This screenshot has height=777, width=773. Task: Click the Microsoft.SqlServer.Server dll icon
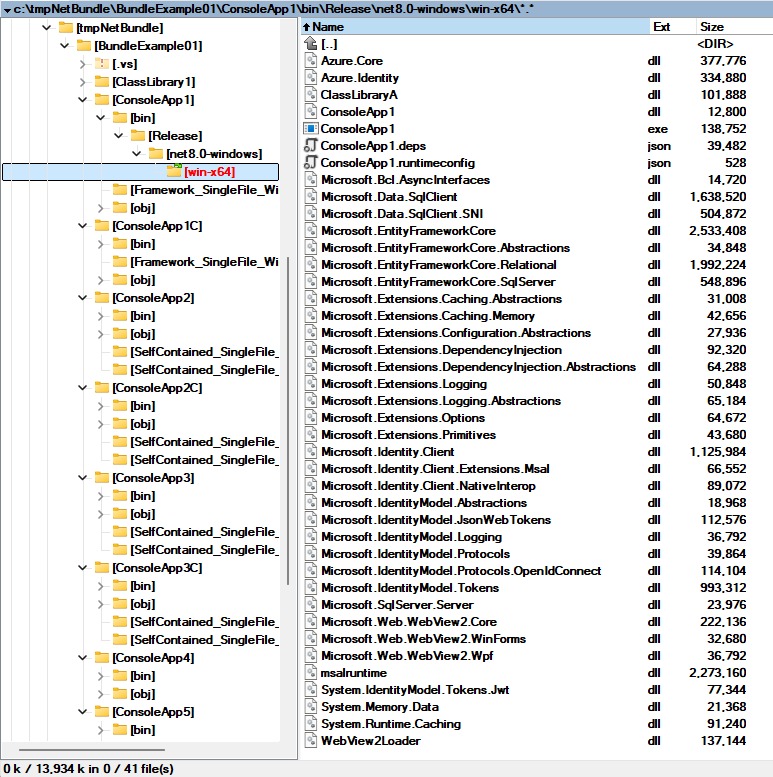click(x=310, y=605)
